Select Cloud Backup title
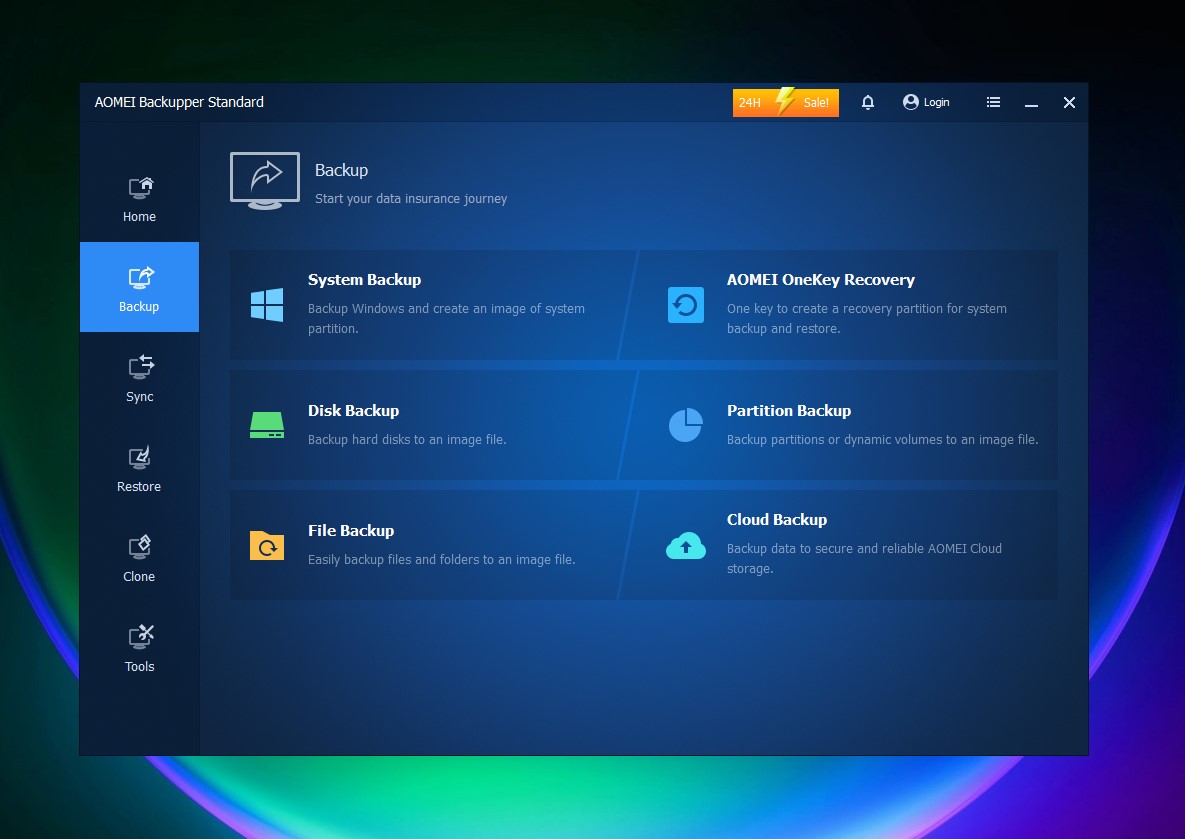This screenshot has width=1185, height=839. [776, 519]
